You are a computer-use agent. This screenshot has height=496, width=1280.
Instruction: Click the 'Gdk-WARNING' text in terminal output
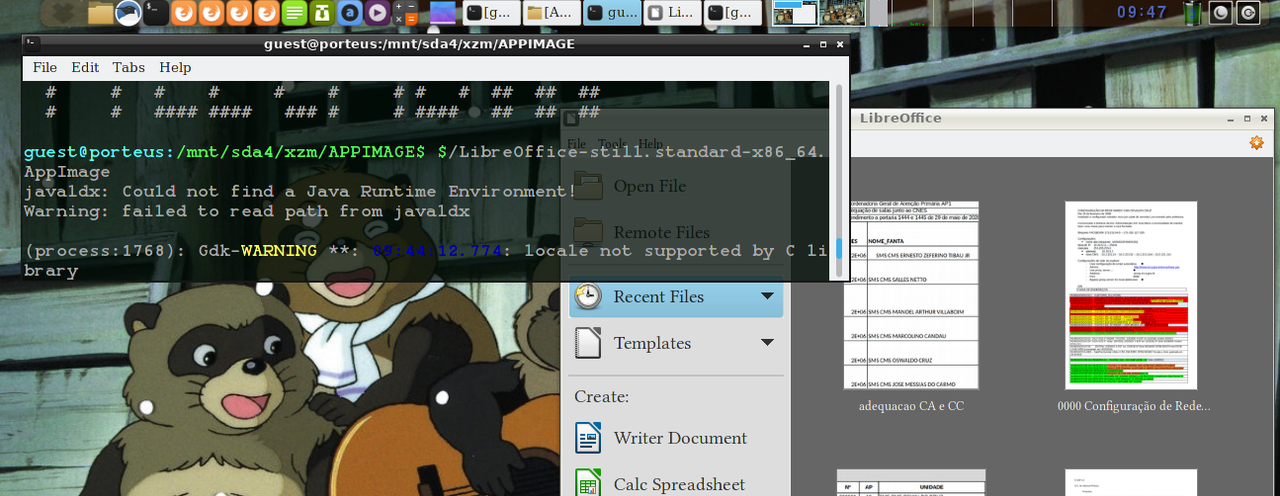[x=257, y=251]
